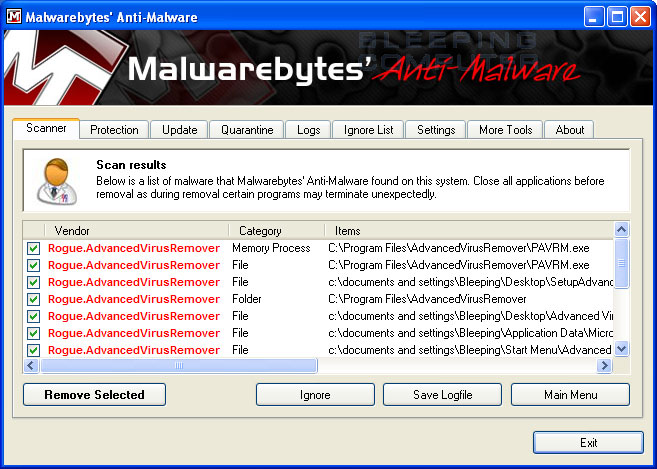Click the vertical scrollbar up arrow

pyautogui.click(x=621, y=230)
